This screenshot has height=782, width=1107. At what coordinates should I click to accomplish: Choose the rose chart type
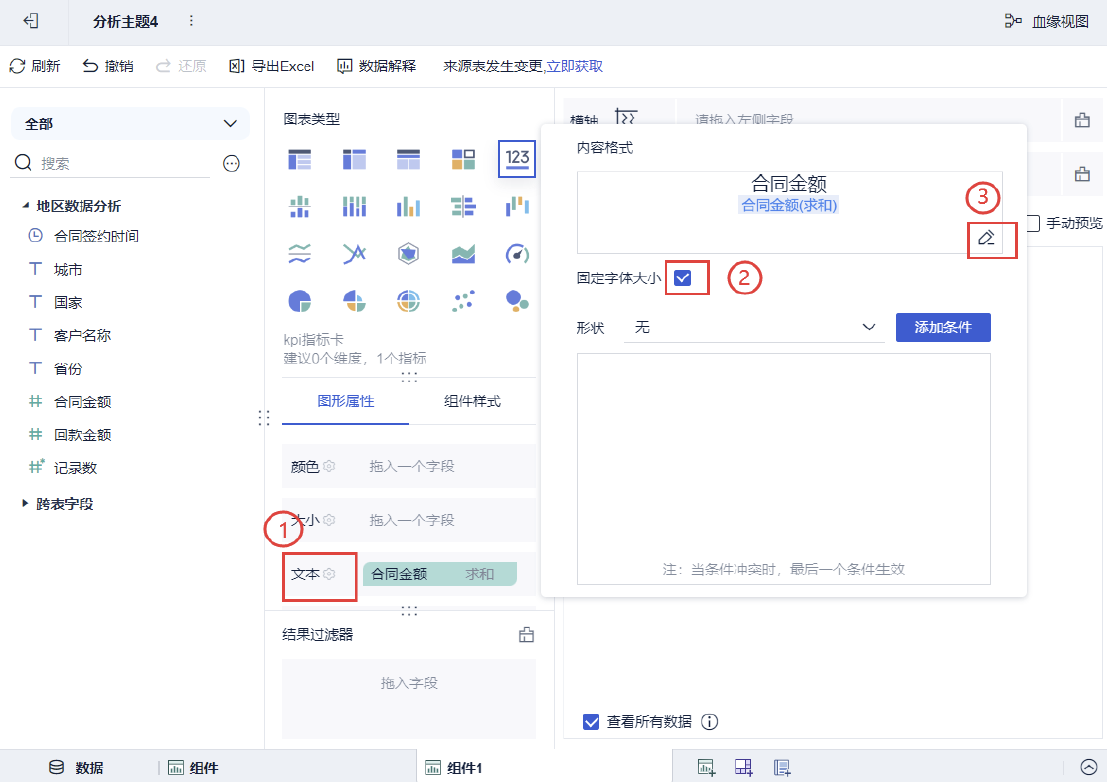pos(354,301)
